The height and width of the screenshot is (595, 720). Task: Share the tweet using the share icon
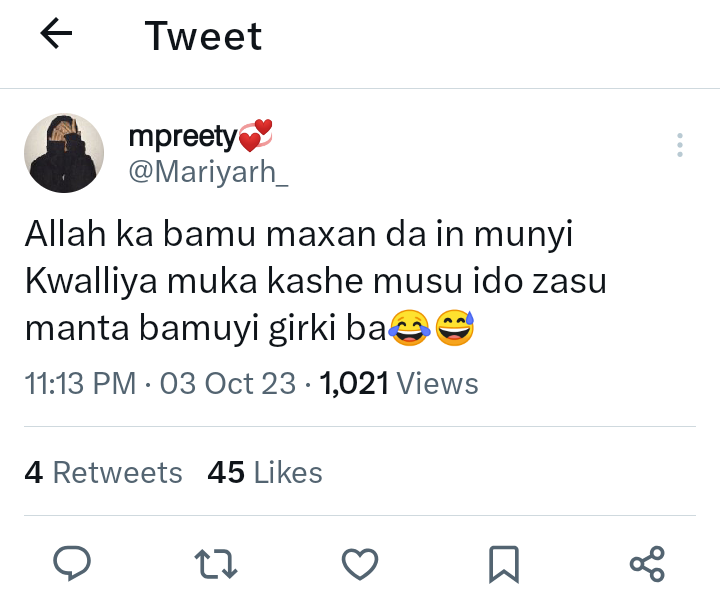pos(647,563)
